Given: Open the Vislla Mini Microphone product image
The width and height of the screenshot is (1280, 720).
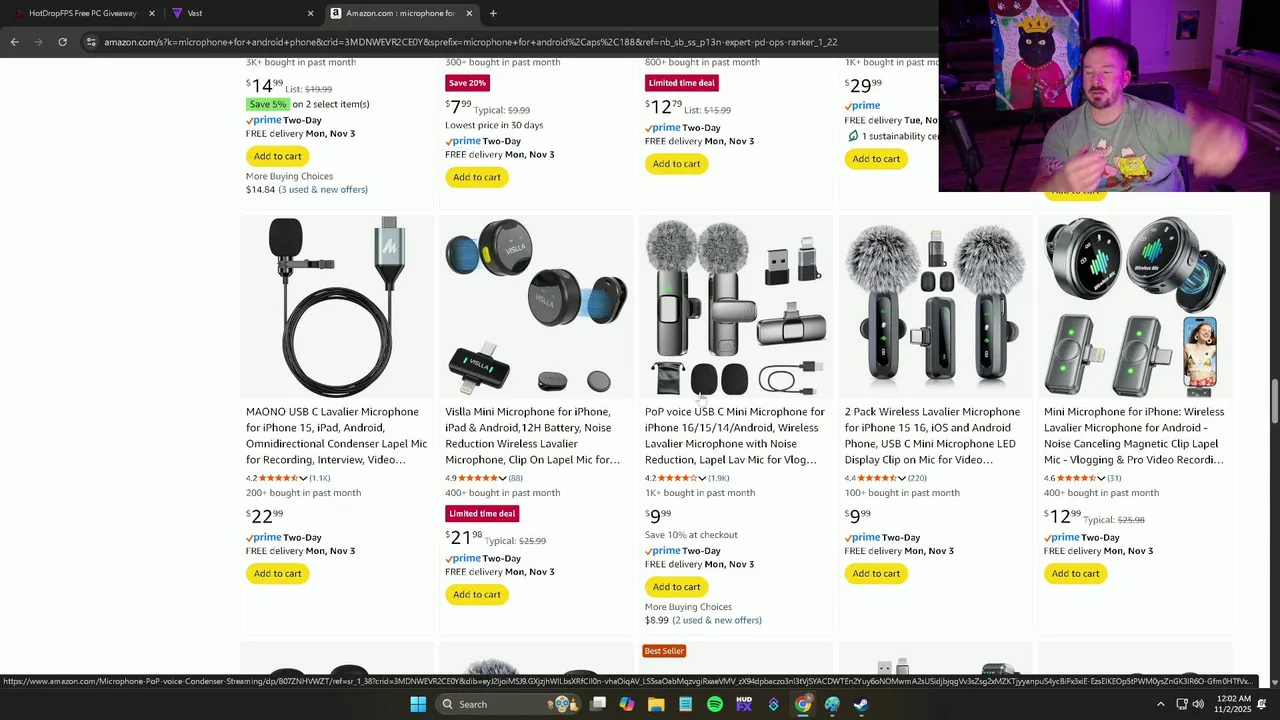Looking at the screenshot, I should coord(536,306).
